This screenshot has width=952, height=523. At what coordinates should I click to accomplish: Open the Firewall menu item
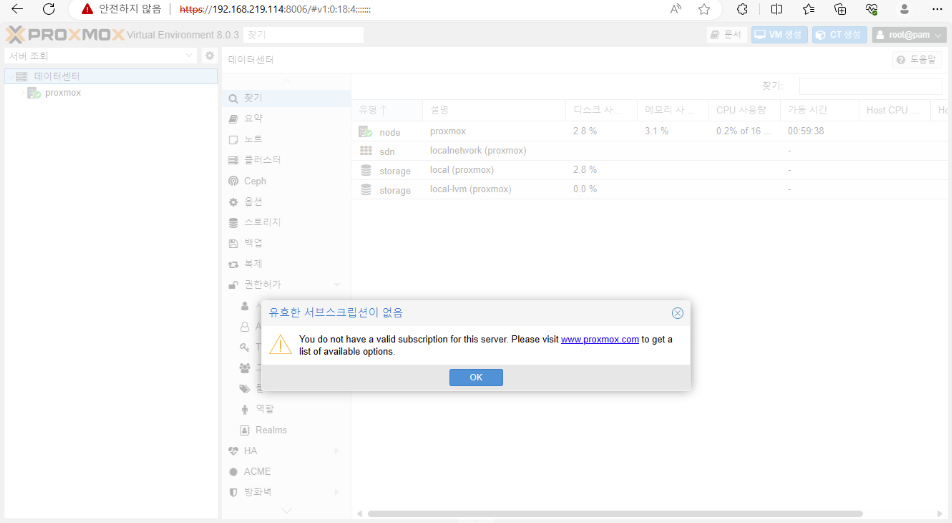pyautogui.click(x=286, y=492)
